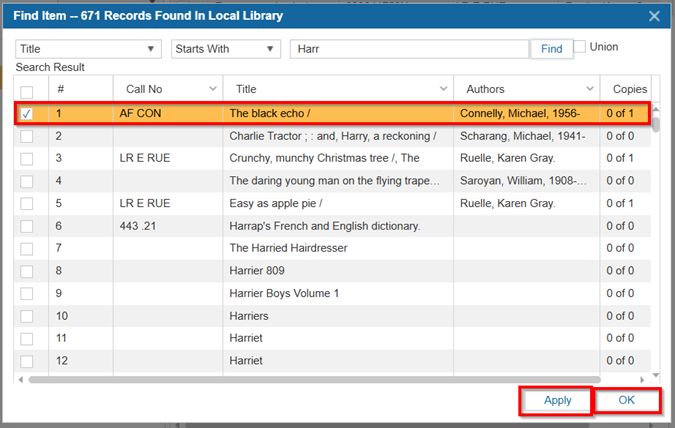Select call number '443 .21'
The width and height of the screenshot is (675, 428).
coord(138,226)
